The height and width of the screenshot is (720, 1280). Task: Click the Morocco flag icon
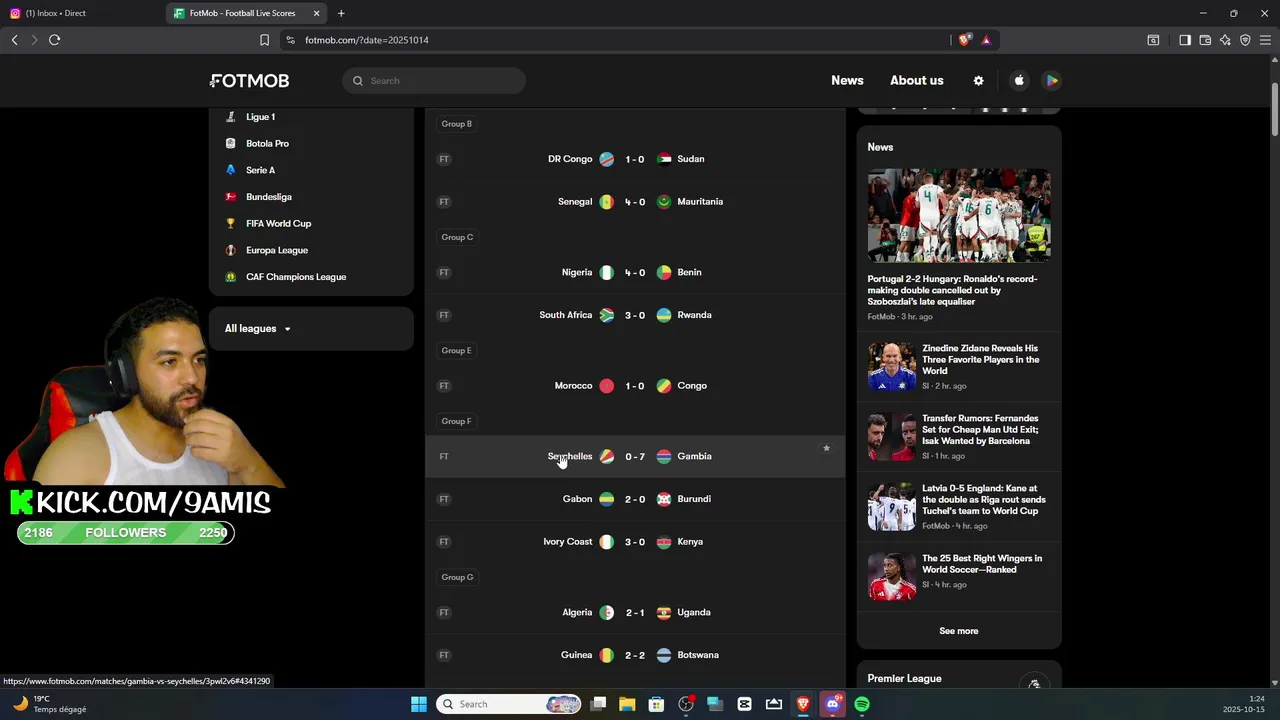coord(606,386)
